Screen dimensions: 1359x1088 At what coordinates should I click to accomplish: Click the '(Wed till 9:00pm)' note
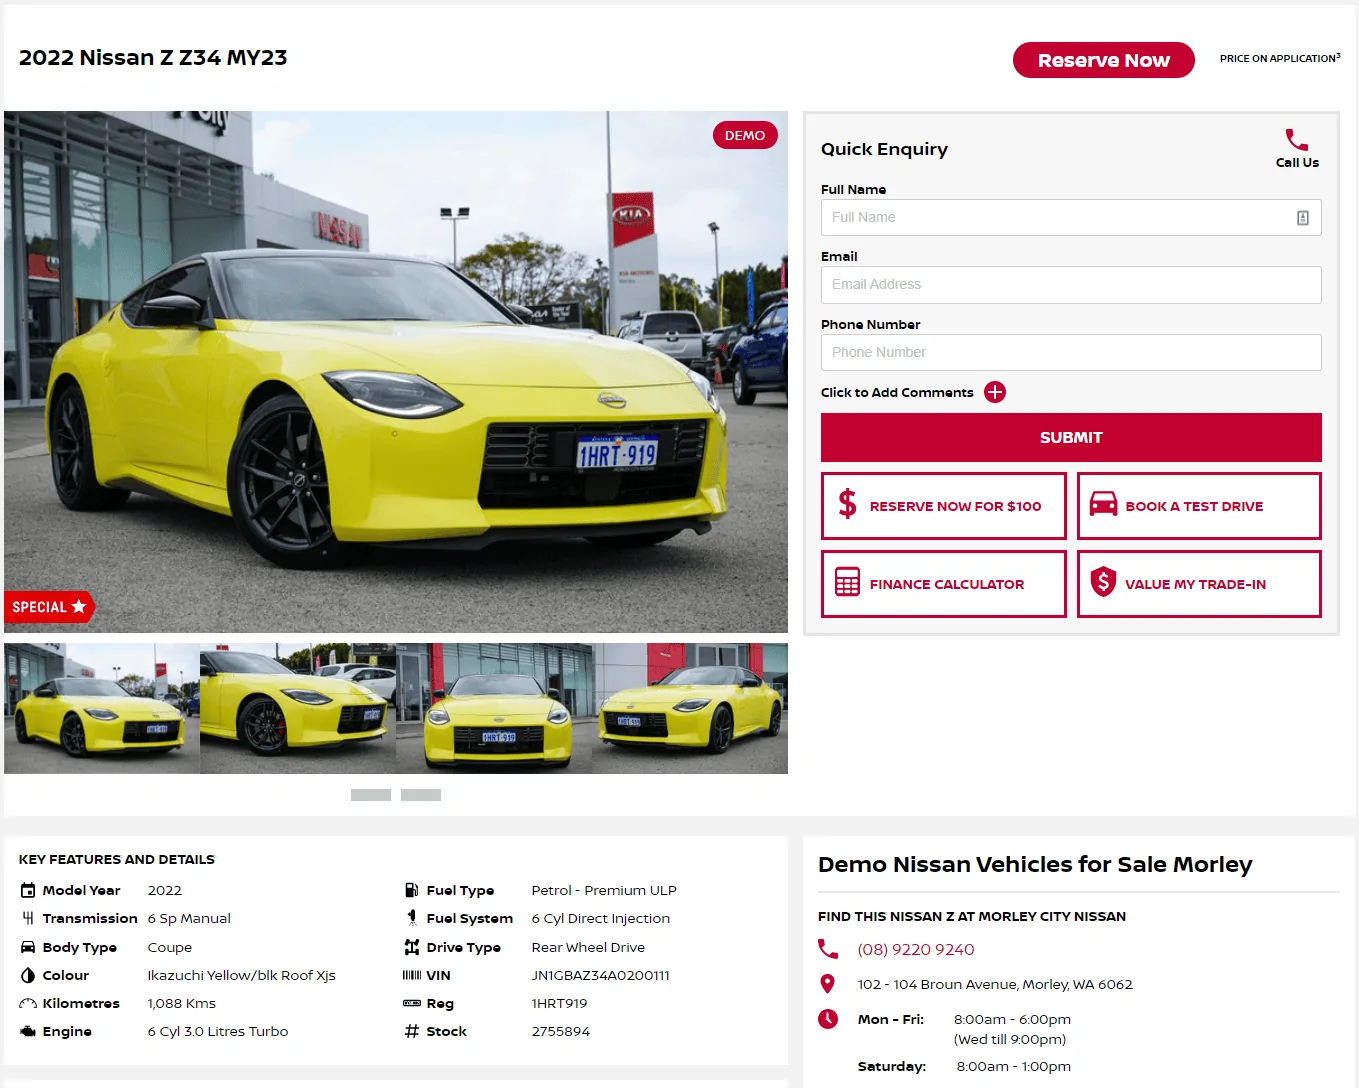[1010, 1039]
